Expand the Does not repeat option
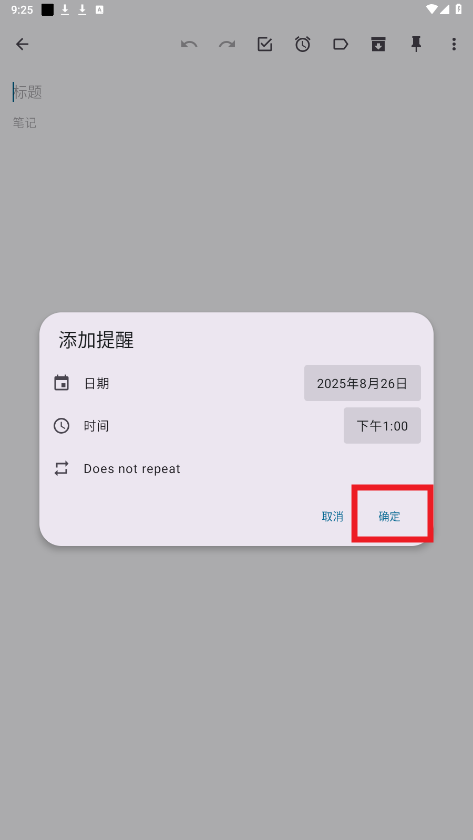The width and height of the screenshot is (473, 840). 132,469
